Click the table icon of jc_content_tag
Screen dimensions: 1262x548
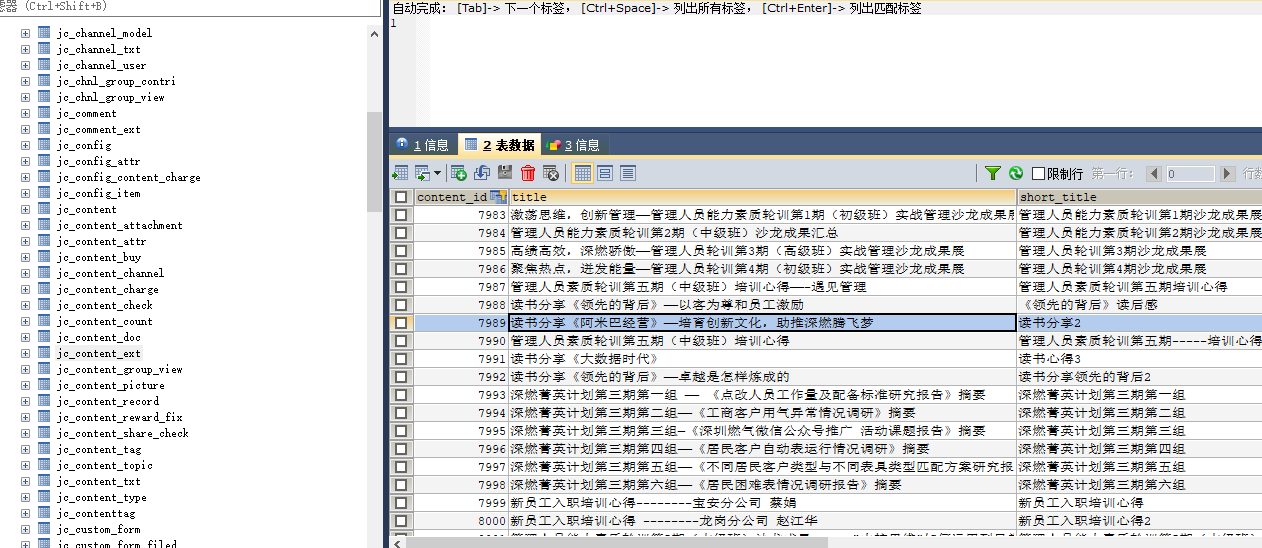[x=44, y=449]
